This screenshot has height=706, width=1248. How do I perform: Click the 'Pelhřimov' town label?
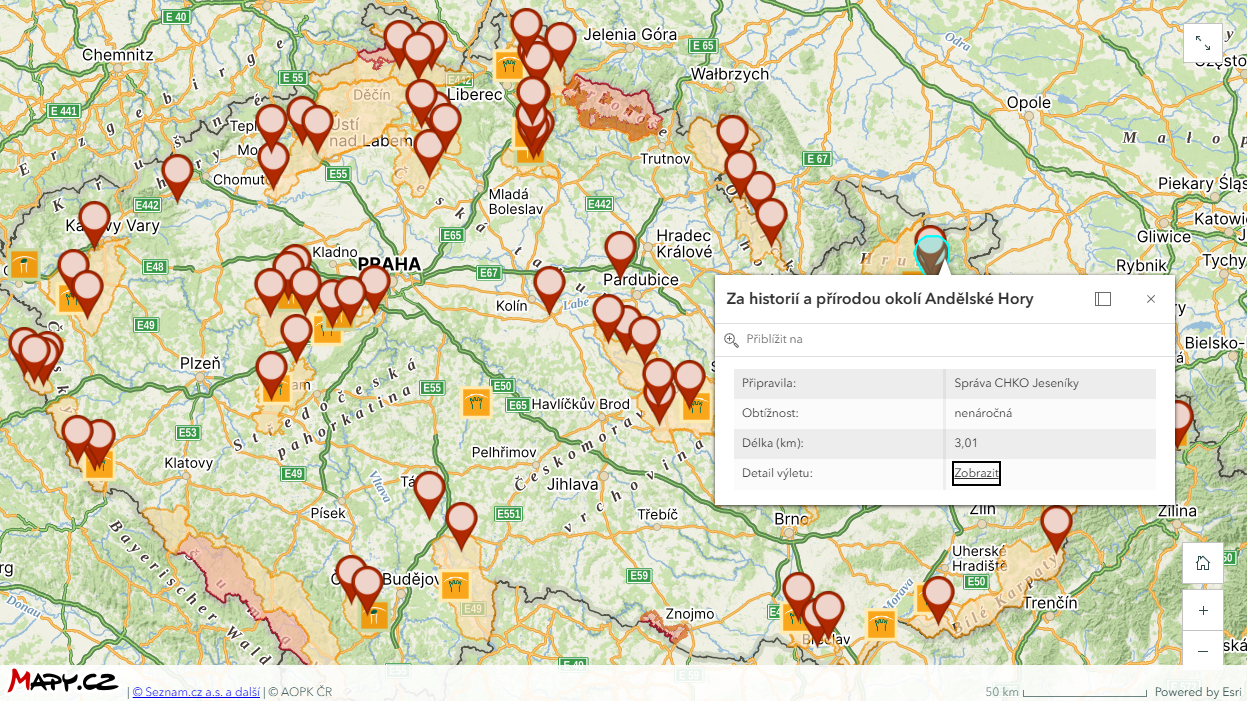(x=504, y=452)
